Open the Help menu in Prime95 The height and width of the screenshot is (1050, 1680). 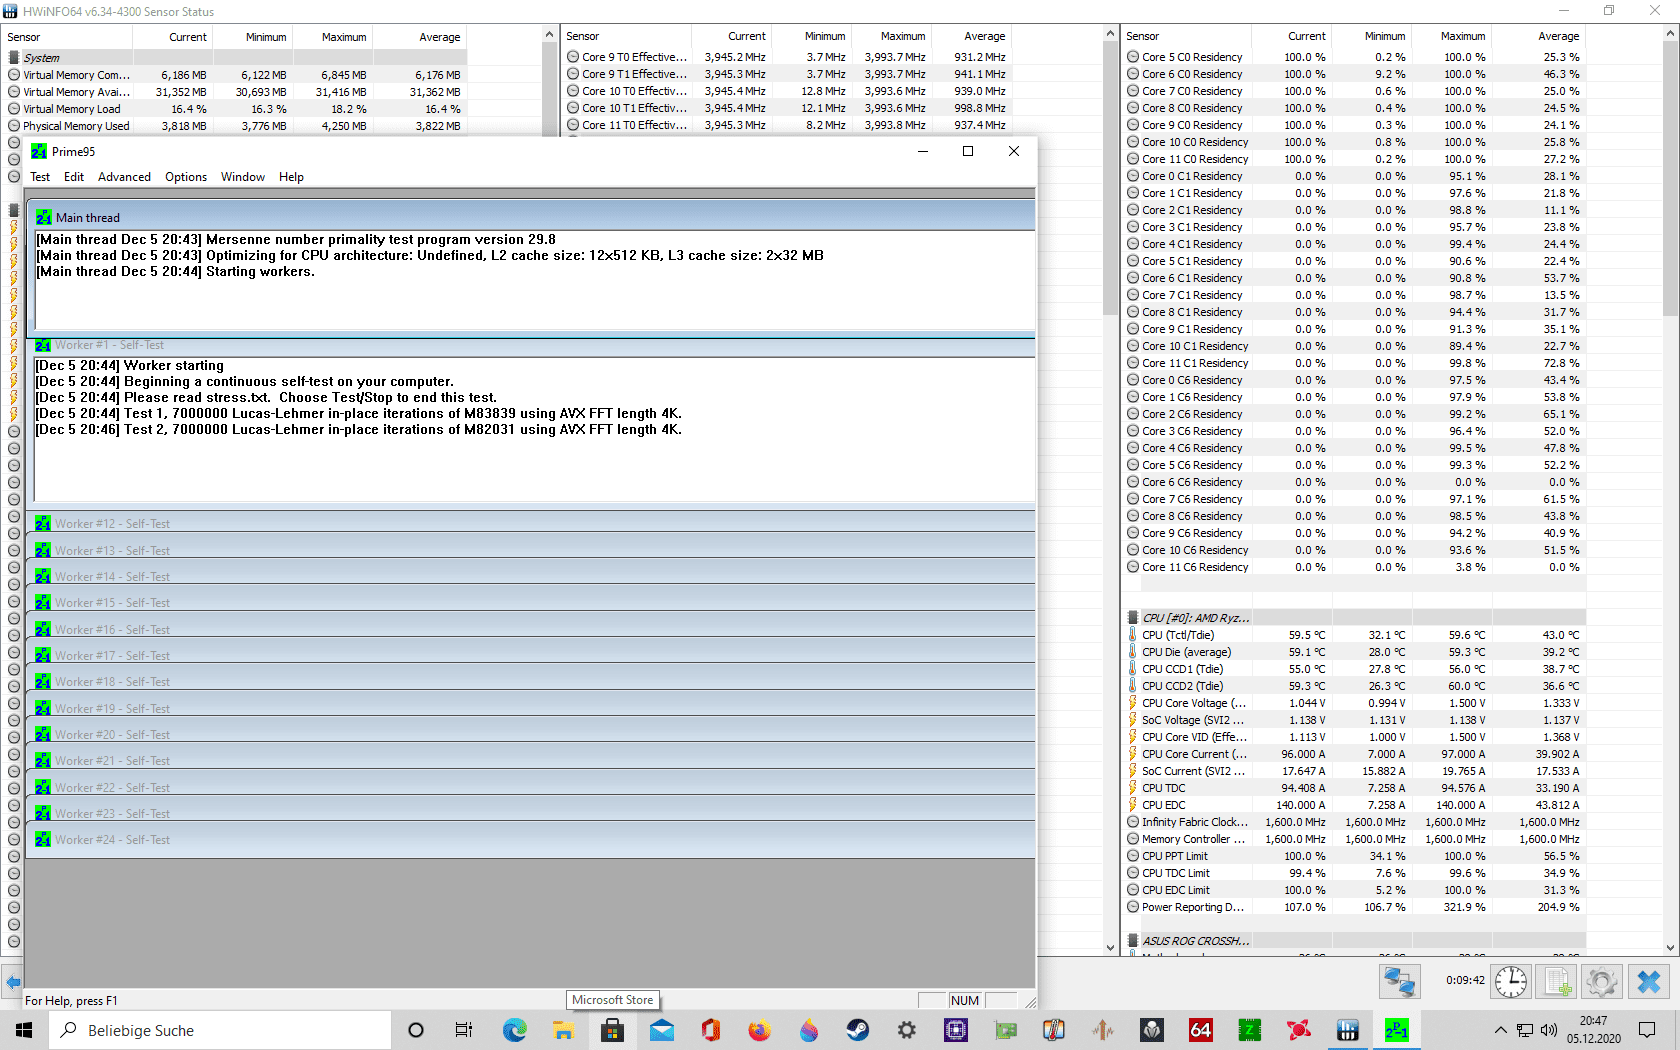291,177
